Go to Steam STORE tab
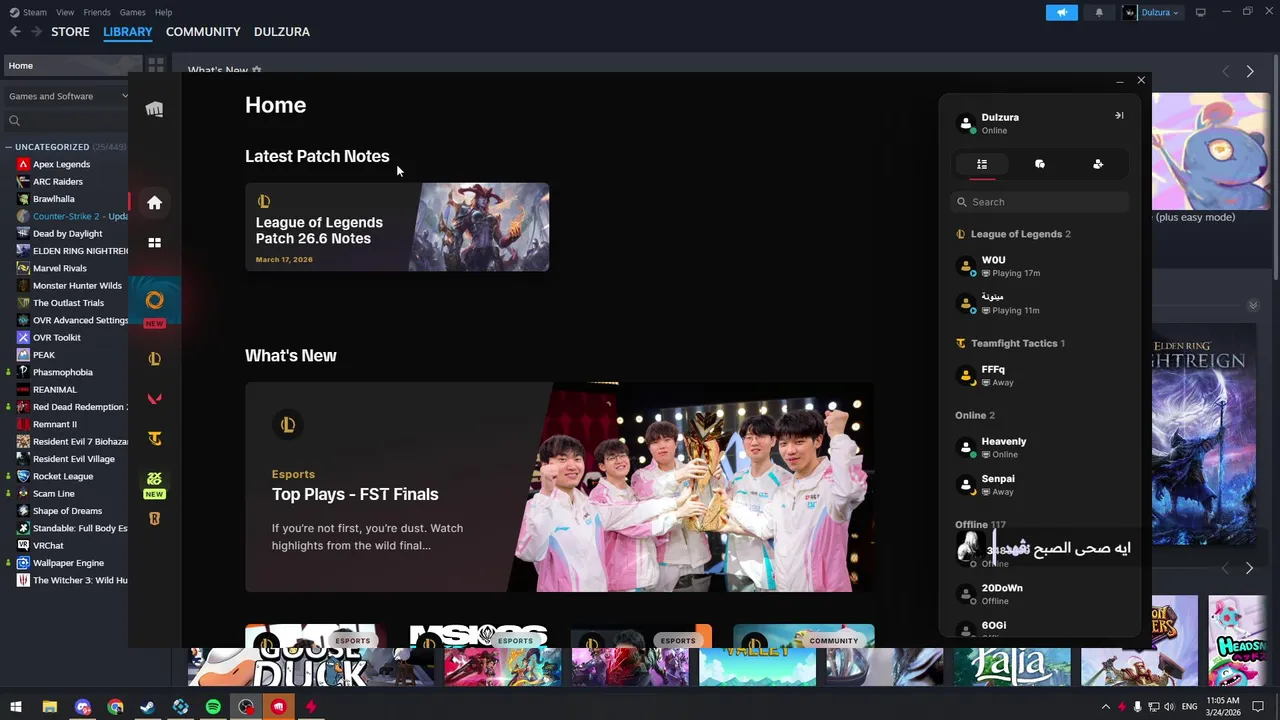The width and height of the screenshot is (1280, 720). tap(70, 32)
